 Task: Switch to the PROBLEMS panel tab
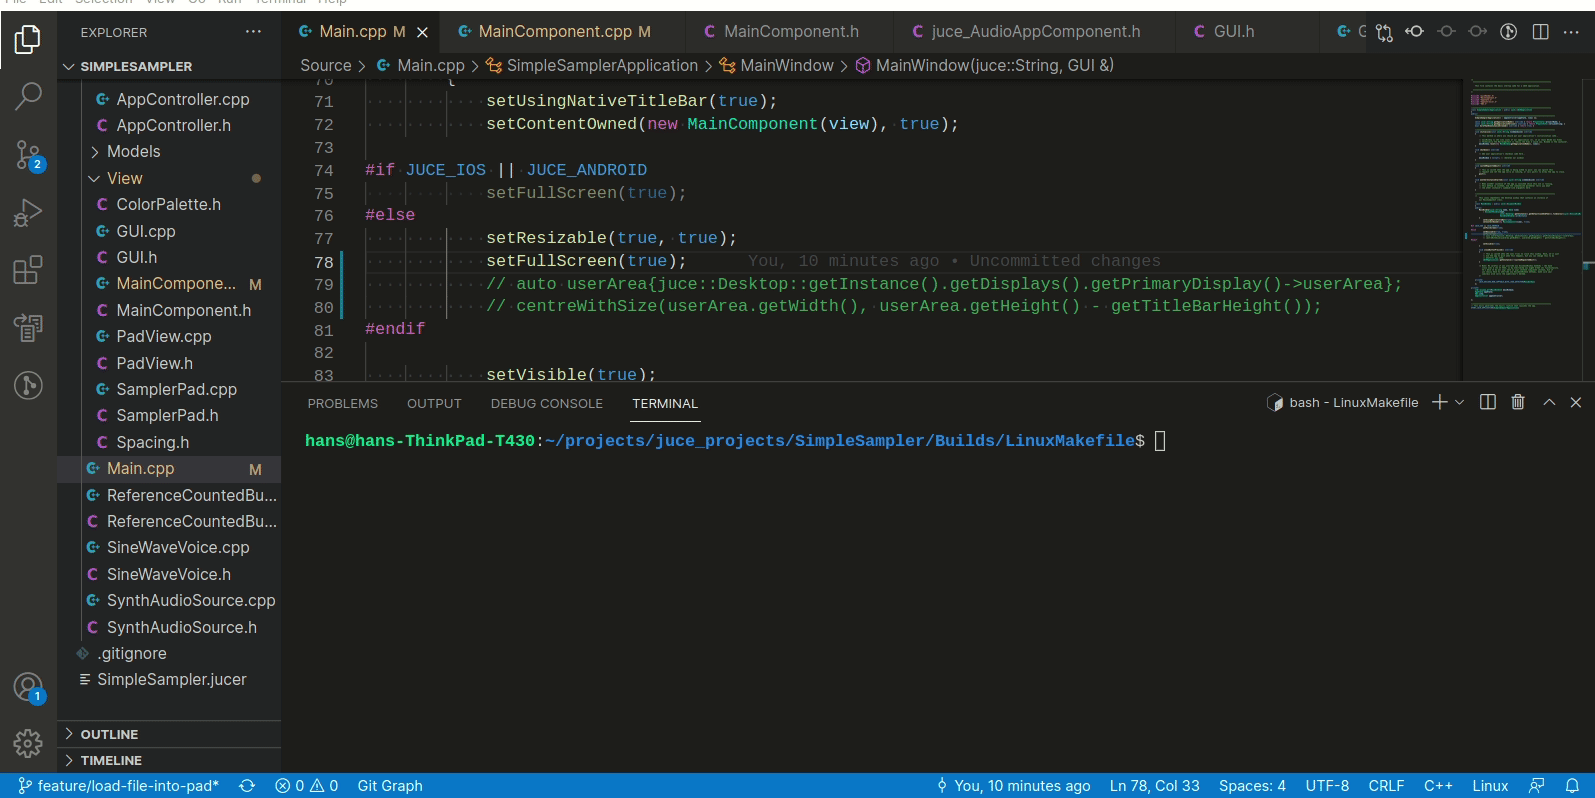(x=342, y=404)
